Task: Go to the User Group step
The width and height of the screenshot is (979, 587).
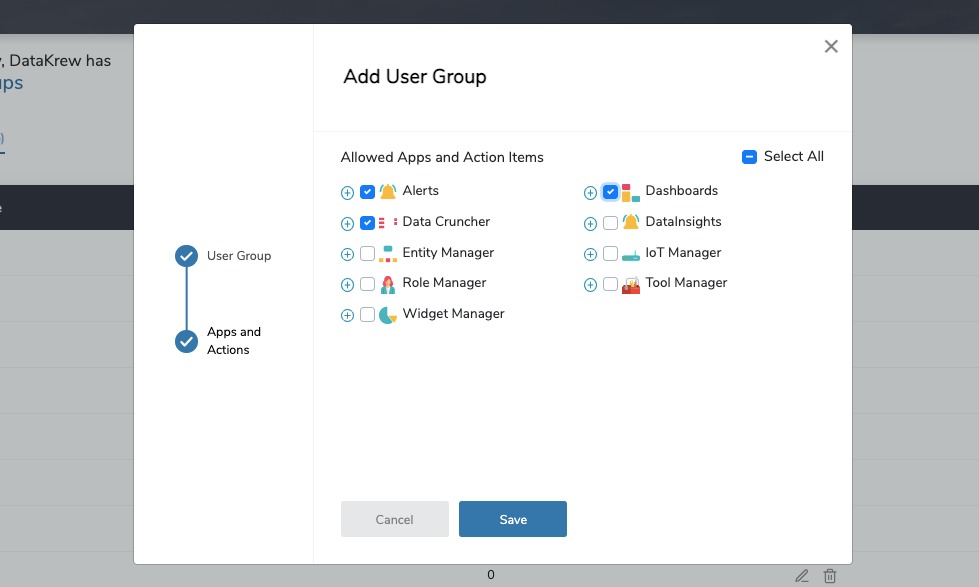Action: click(x=186, y=256)
